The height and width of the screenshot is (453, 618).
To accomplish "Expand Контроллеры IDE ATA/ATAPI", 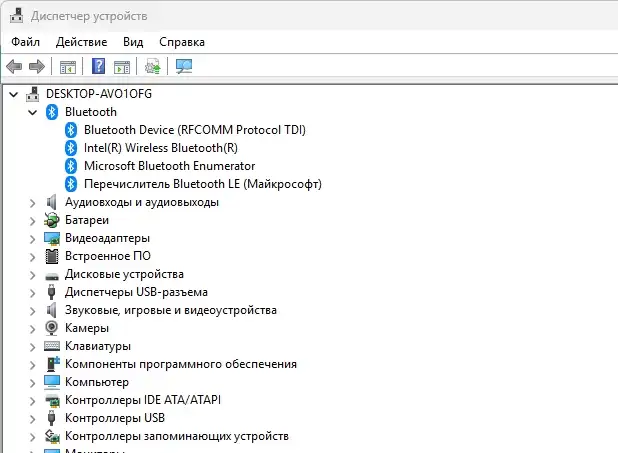I will 33,401.
